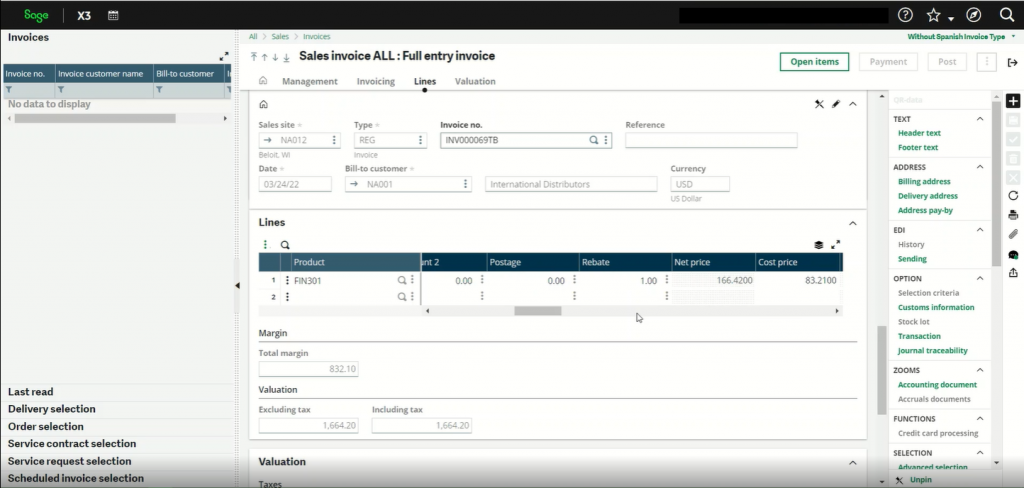Switch to the Valuation tab
The image size is (1024, 488).
point(475,82)
